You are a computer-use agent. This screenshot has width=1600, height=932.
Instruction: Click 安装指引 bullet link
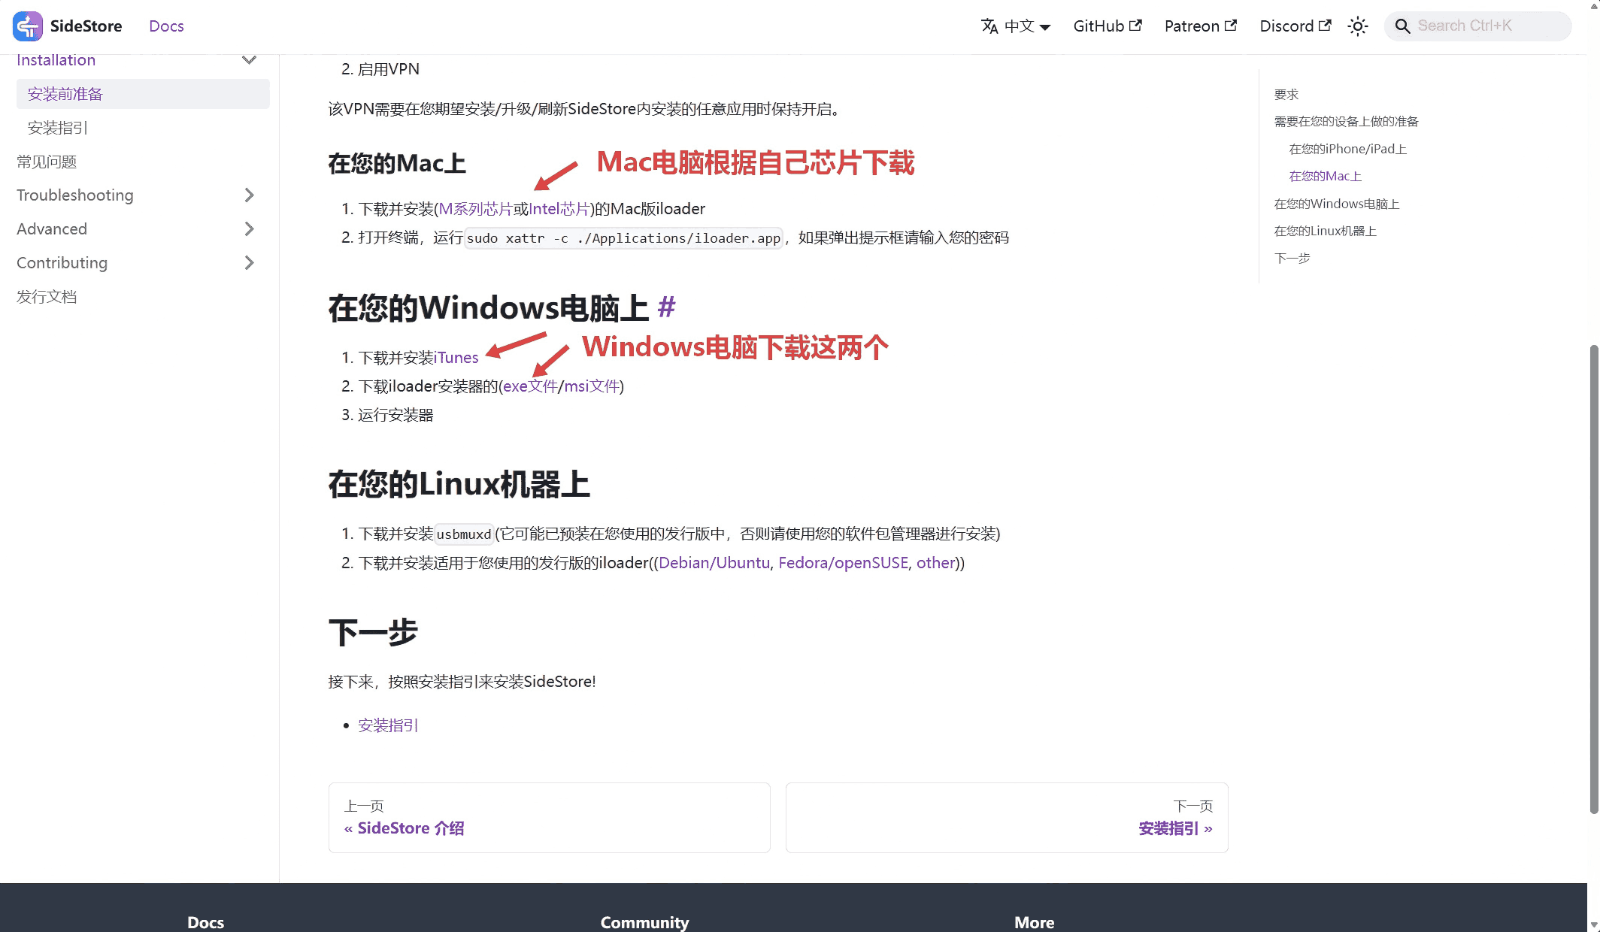(x=388, y=725)
